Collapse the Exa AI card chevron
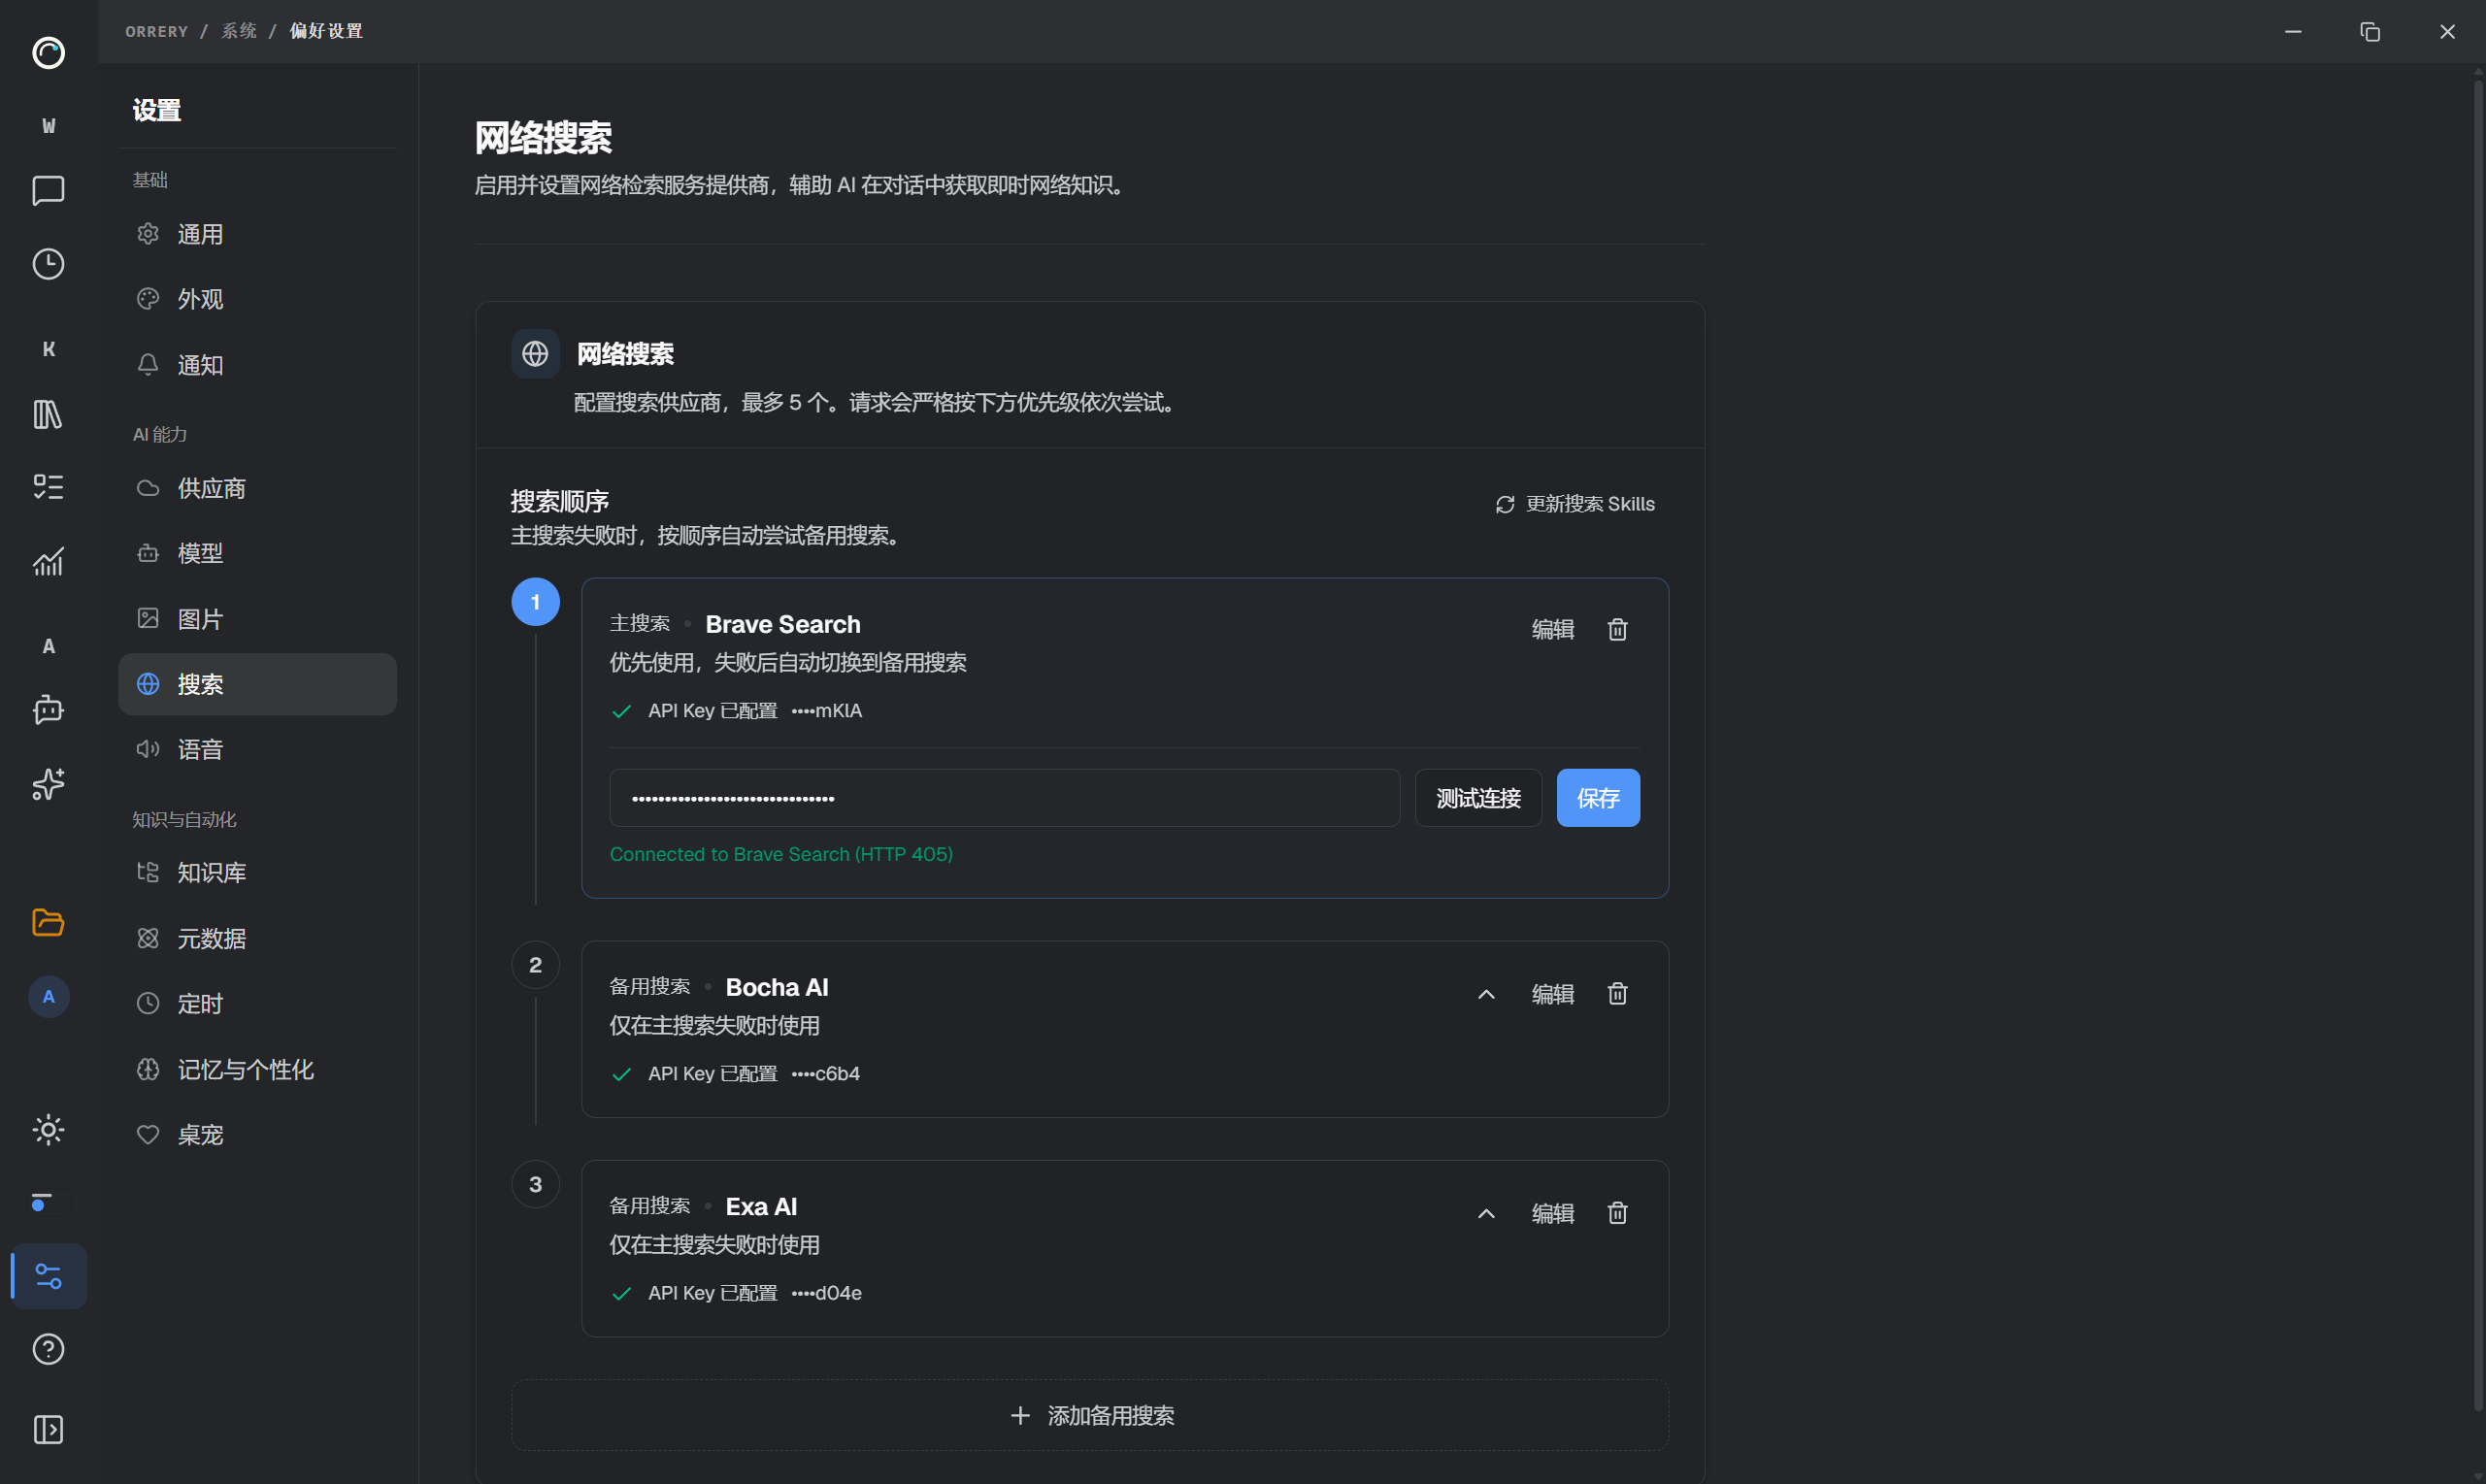 (x=1486, y=1213)
